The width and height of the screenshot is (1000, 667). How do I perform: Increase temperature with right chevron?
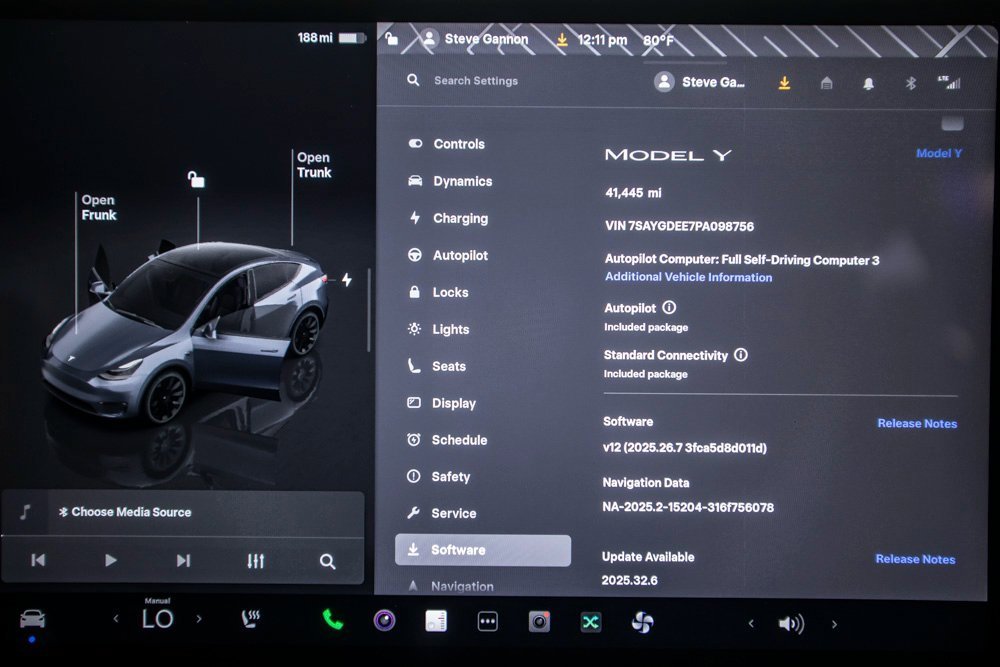[x=198, y=619]
